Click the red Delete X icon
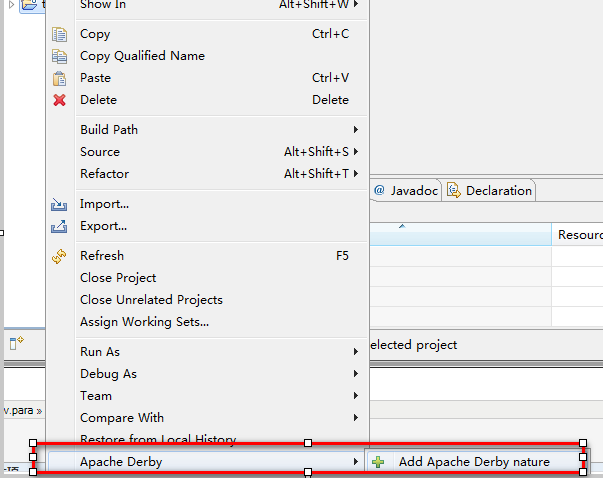 (59, 100)
